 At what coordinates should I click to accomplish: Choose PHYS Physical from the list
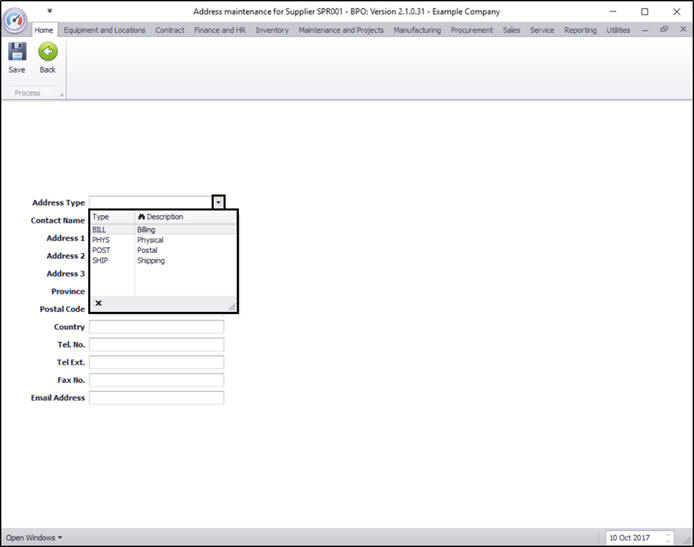pyautogui.click(x=164, y=240)
